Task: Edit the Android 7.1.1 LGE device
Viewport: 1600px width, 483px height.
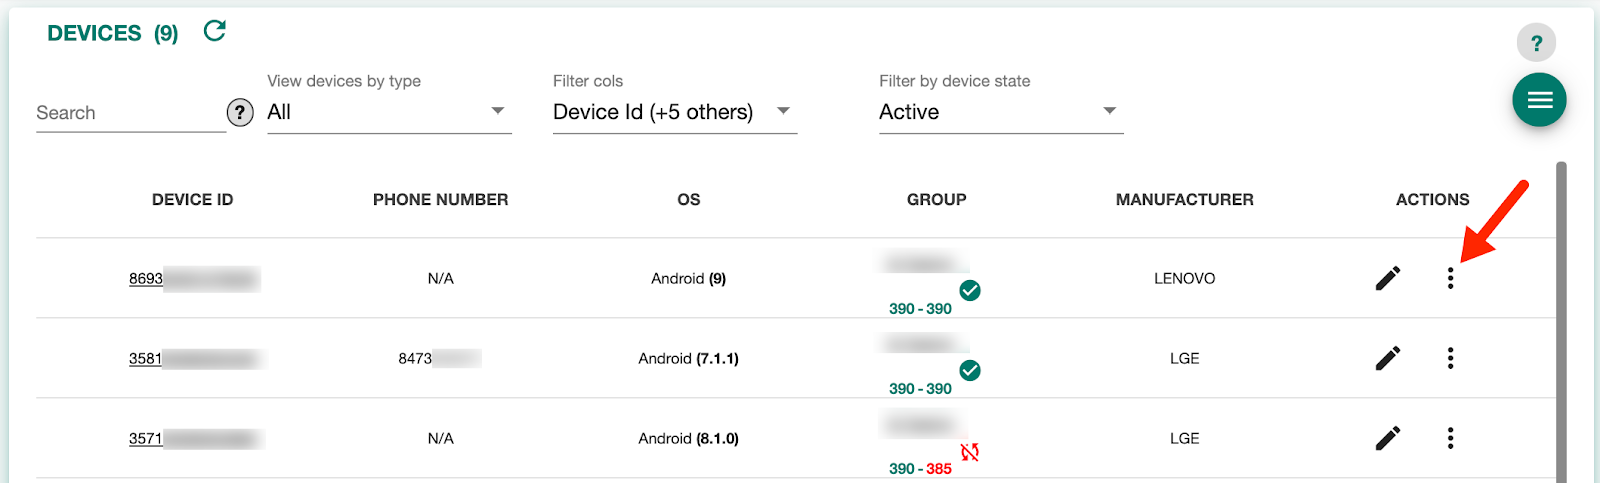Action: point(1388,358)
